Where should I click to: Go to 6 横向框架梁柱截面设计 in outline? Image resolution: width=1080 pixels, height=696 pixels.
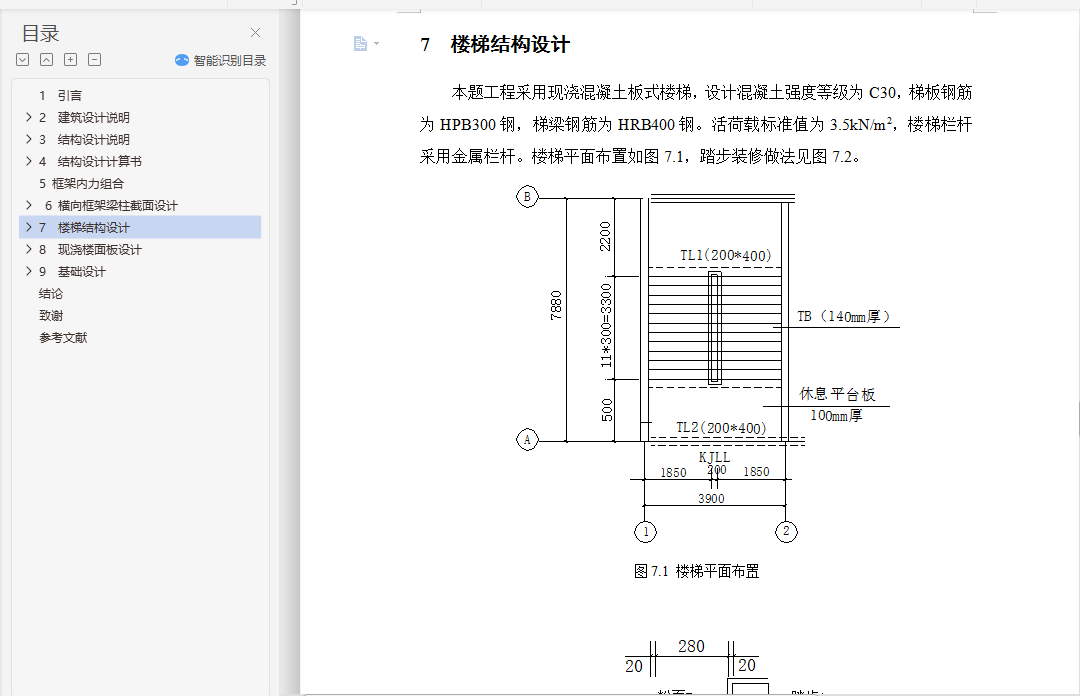(x=111, y=205)
